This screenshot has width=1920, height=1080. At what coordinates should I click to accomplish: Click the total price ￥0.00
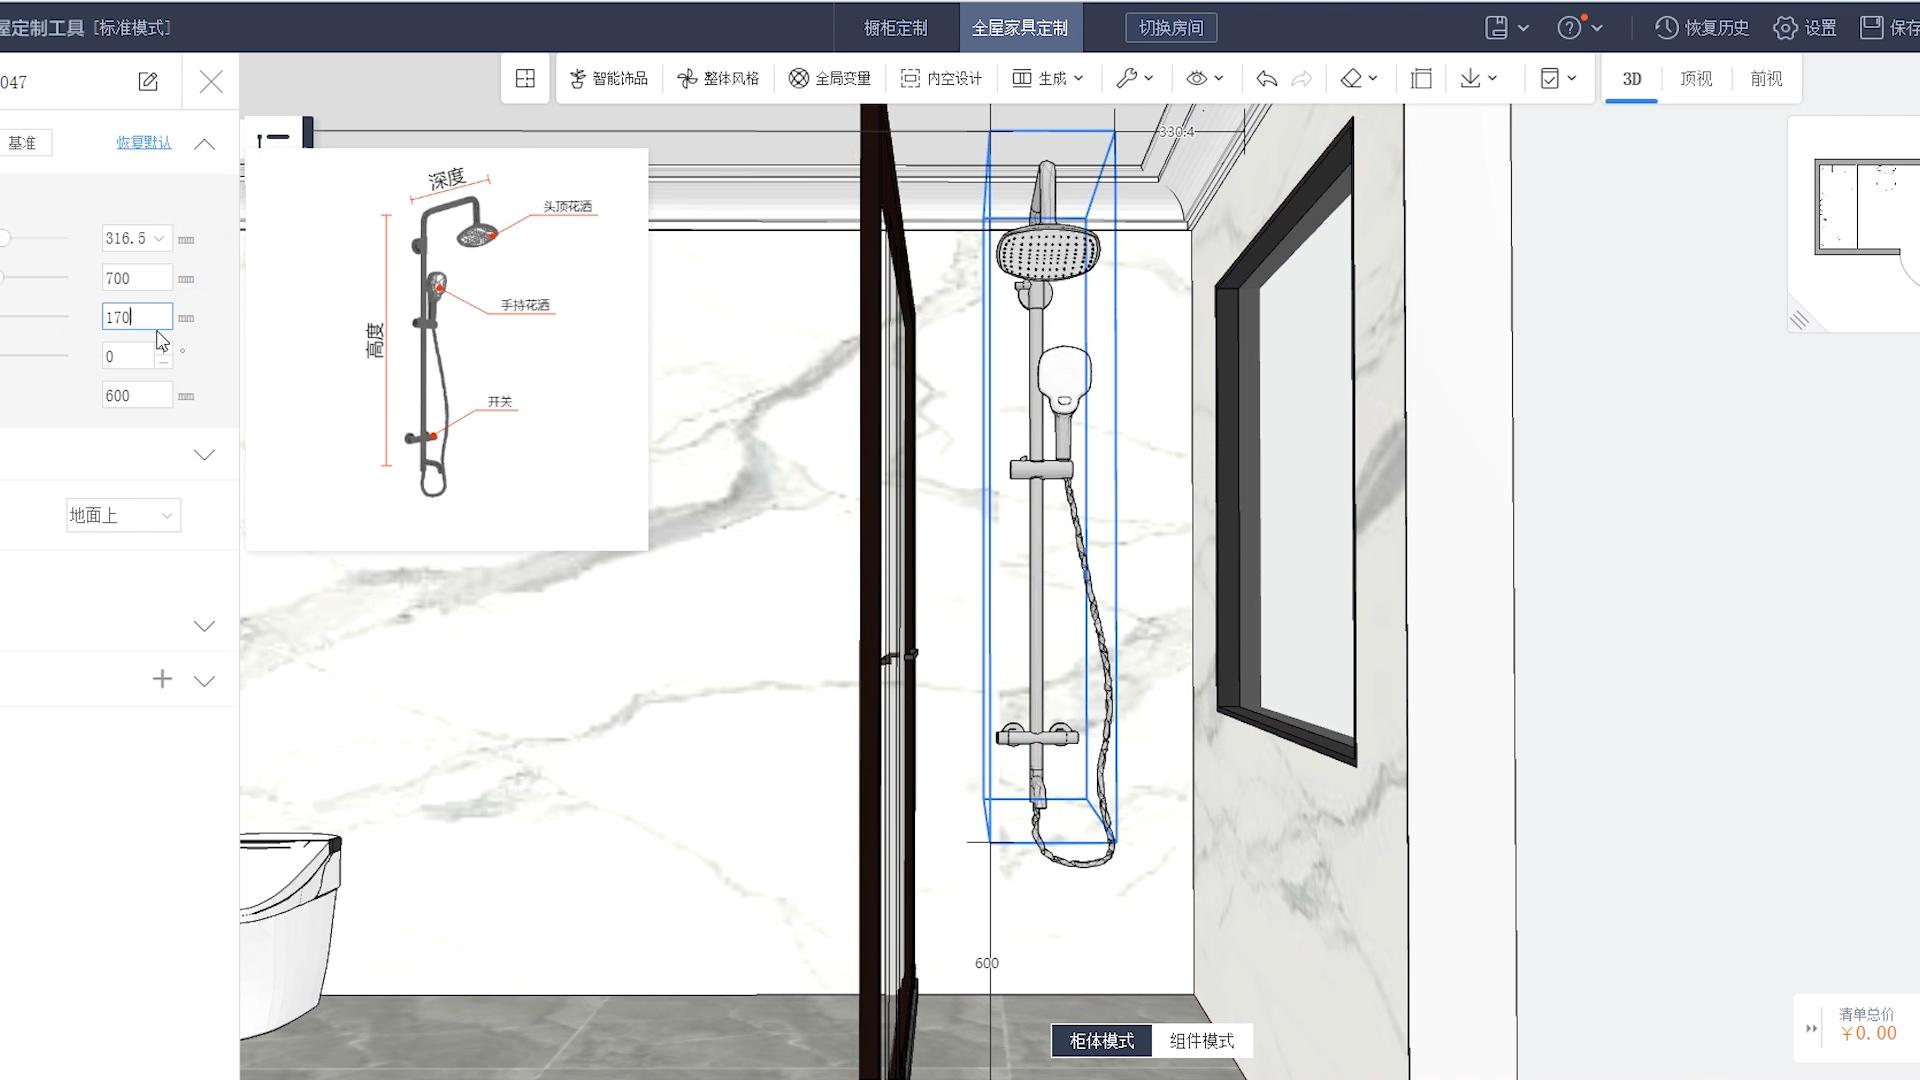click(1868, 1034)
